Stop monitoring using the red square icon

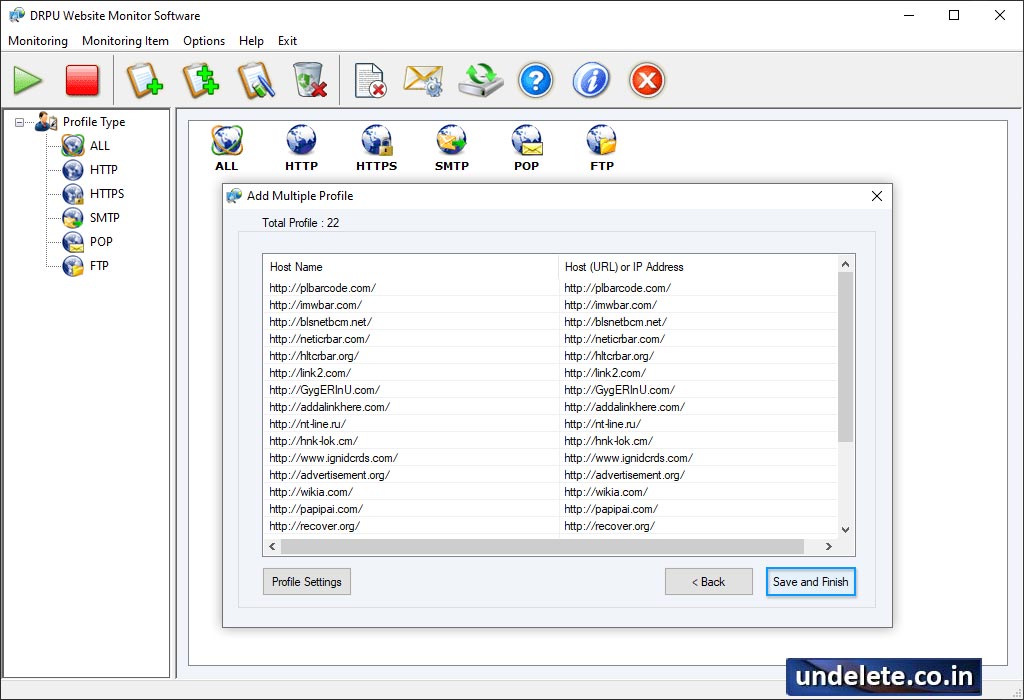click(81, 80)
